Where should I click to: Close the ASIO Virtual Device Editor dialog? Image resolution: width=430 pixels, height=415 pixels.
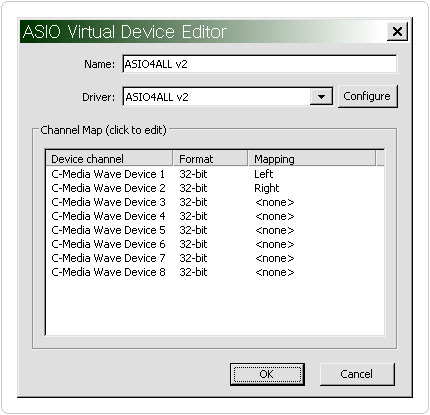[x=397, y=32]
